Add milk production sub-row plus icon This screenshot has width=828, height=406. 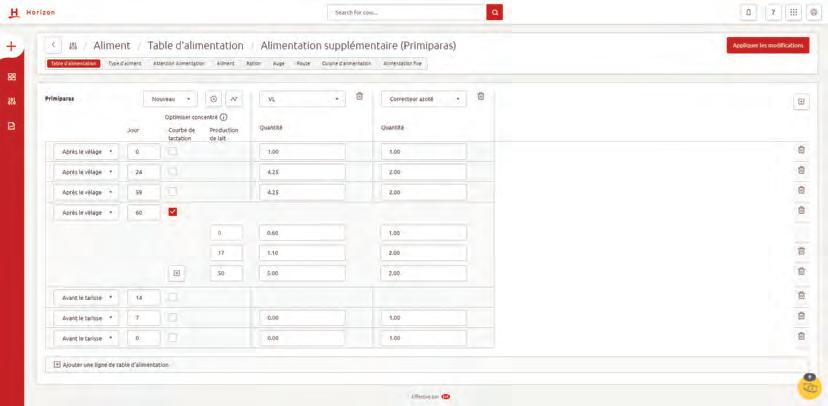177,273
